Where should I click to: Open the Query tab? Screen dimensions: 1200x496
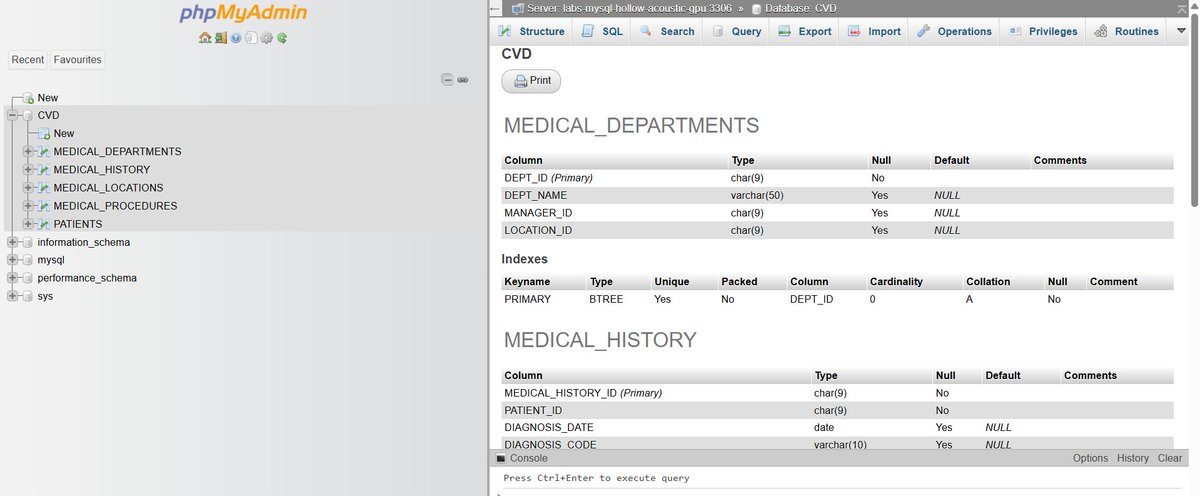coord(736,31)
